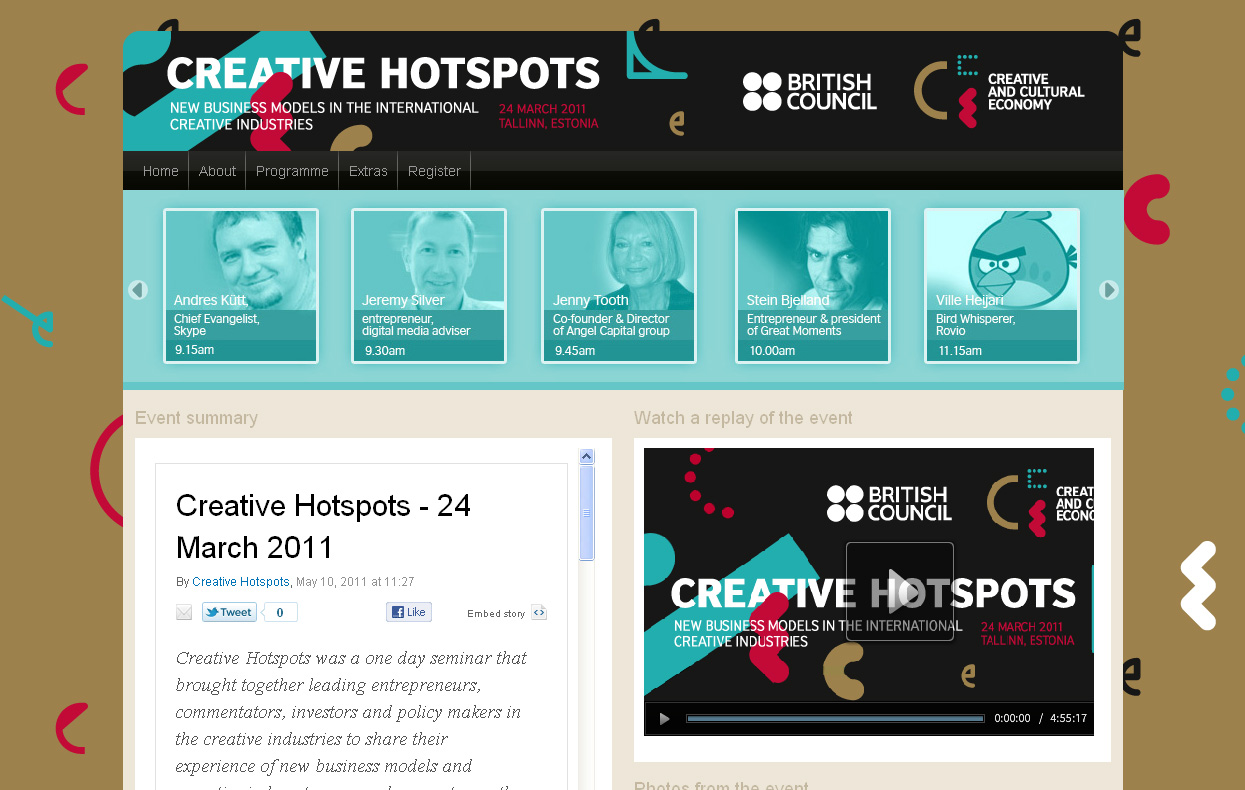Image resolution: width=1245 pixels, height=790 pixels.
Task: Click the Creative Hotspots header title
Action: pyautogui.click(x=383, y=74)
